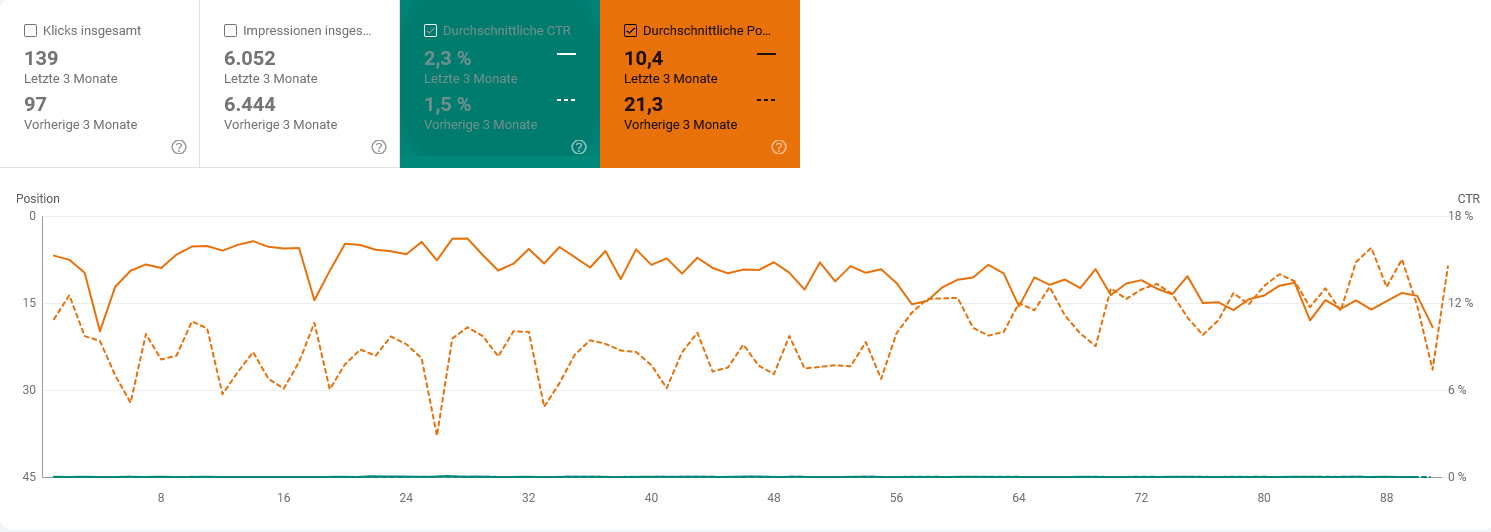Click solid line legend on CTR card
The height and width of the screenshot is (532, 1491).
(x=566, y=54)
